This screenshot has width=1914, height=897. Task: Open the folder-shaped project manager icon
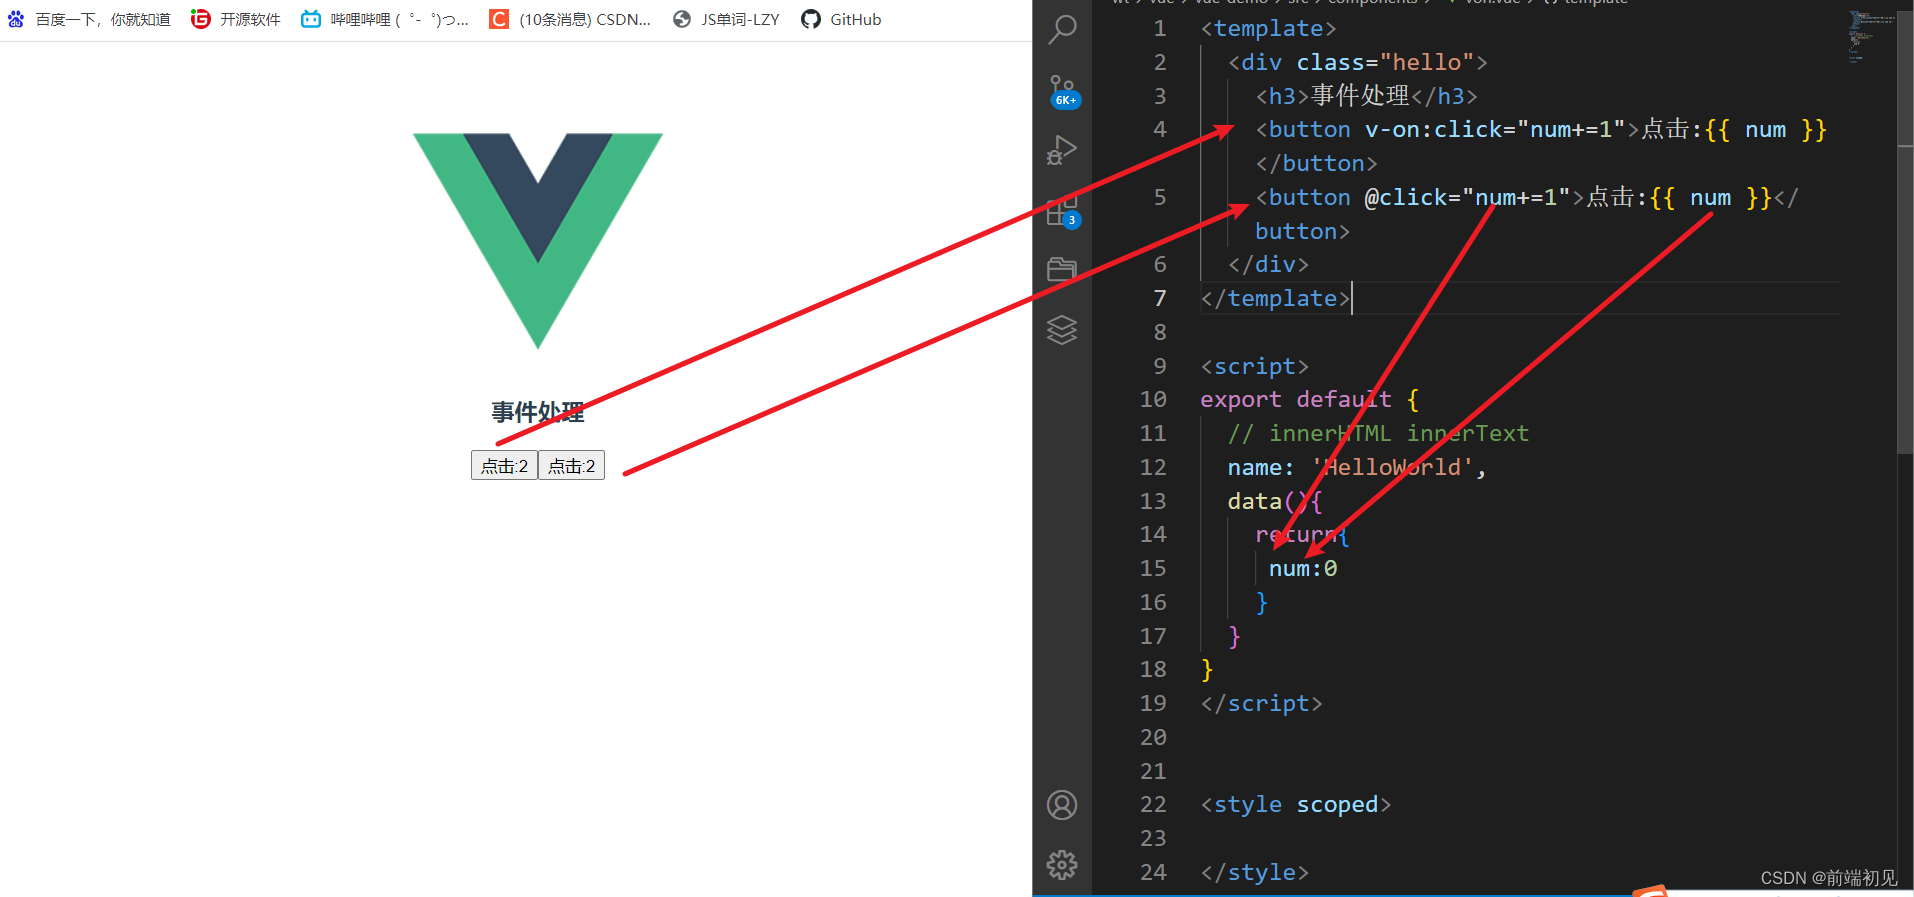[x=1062, y=269]
